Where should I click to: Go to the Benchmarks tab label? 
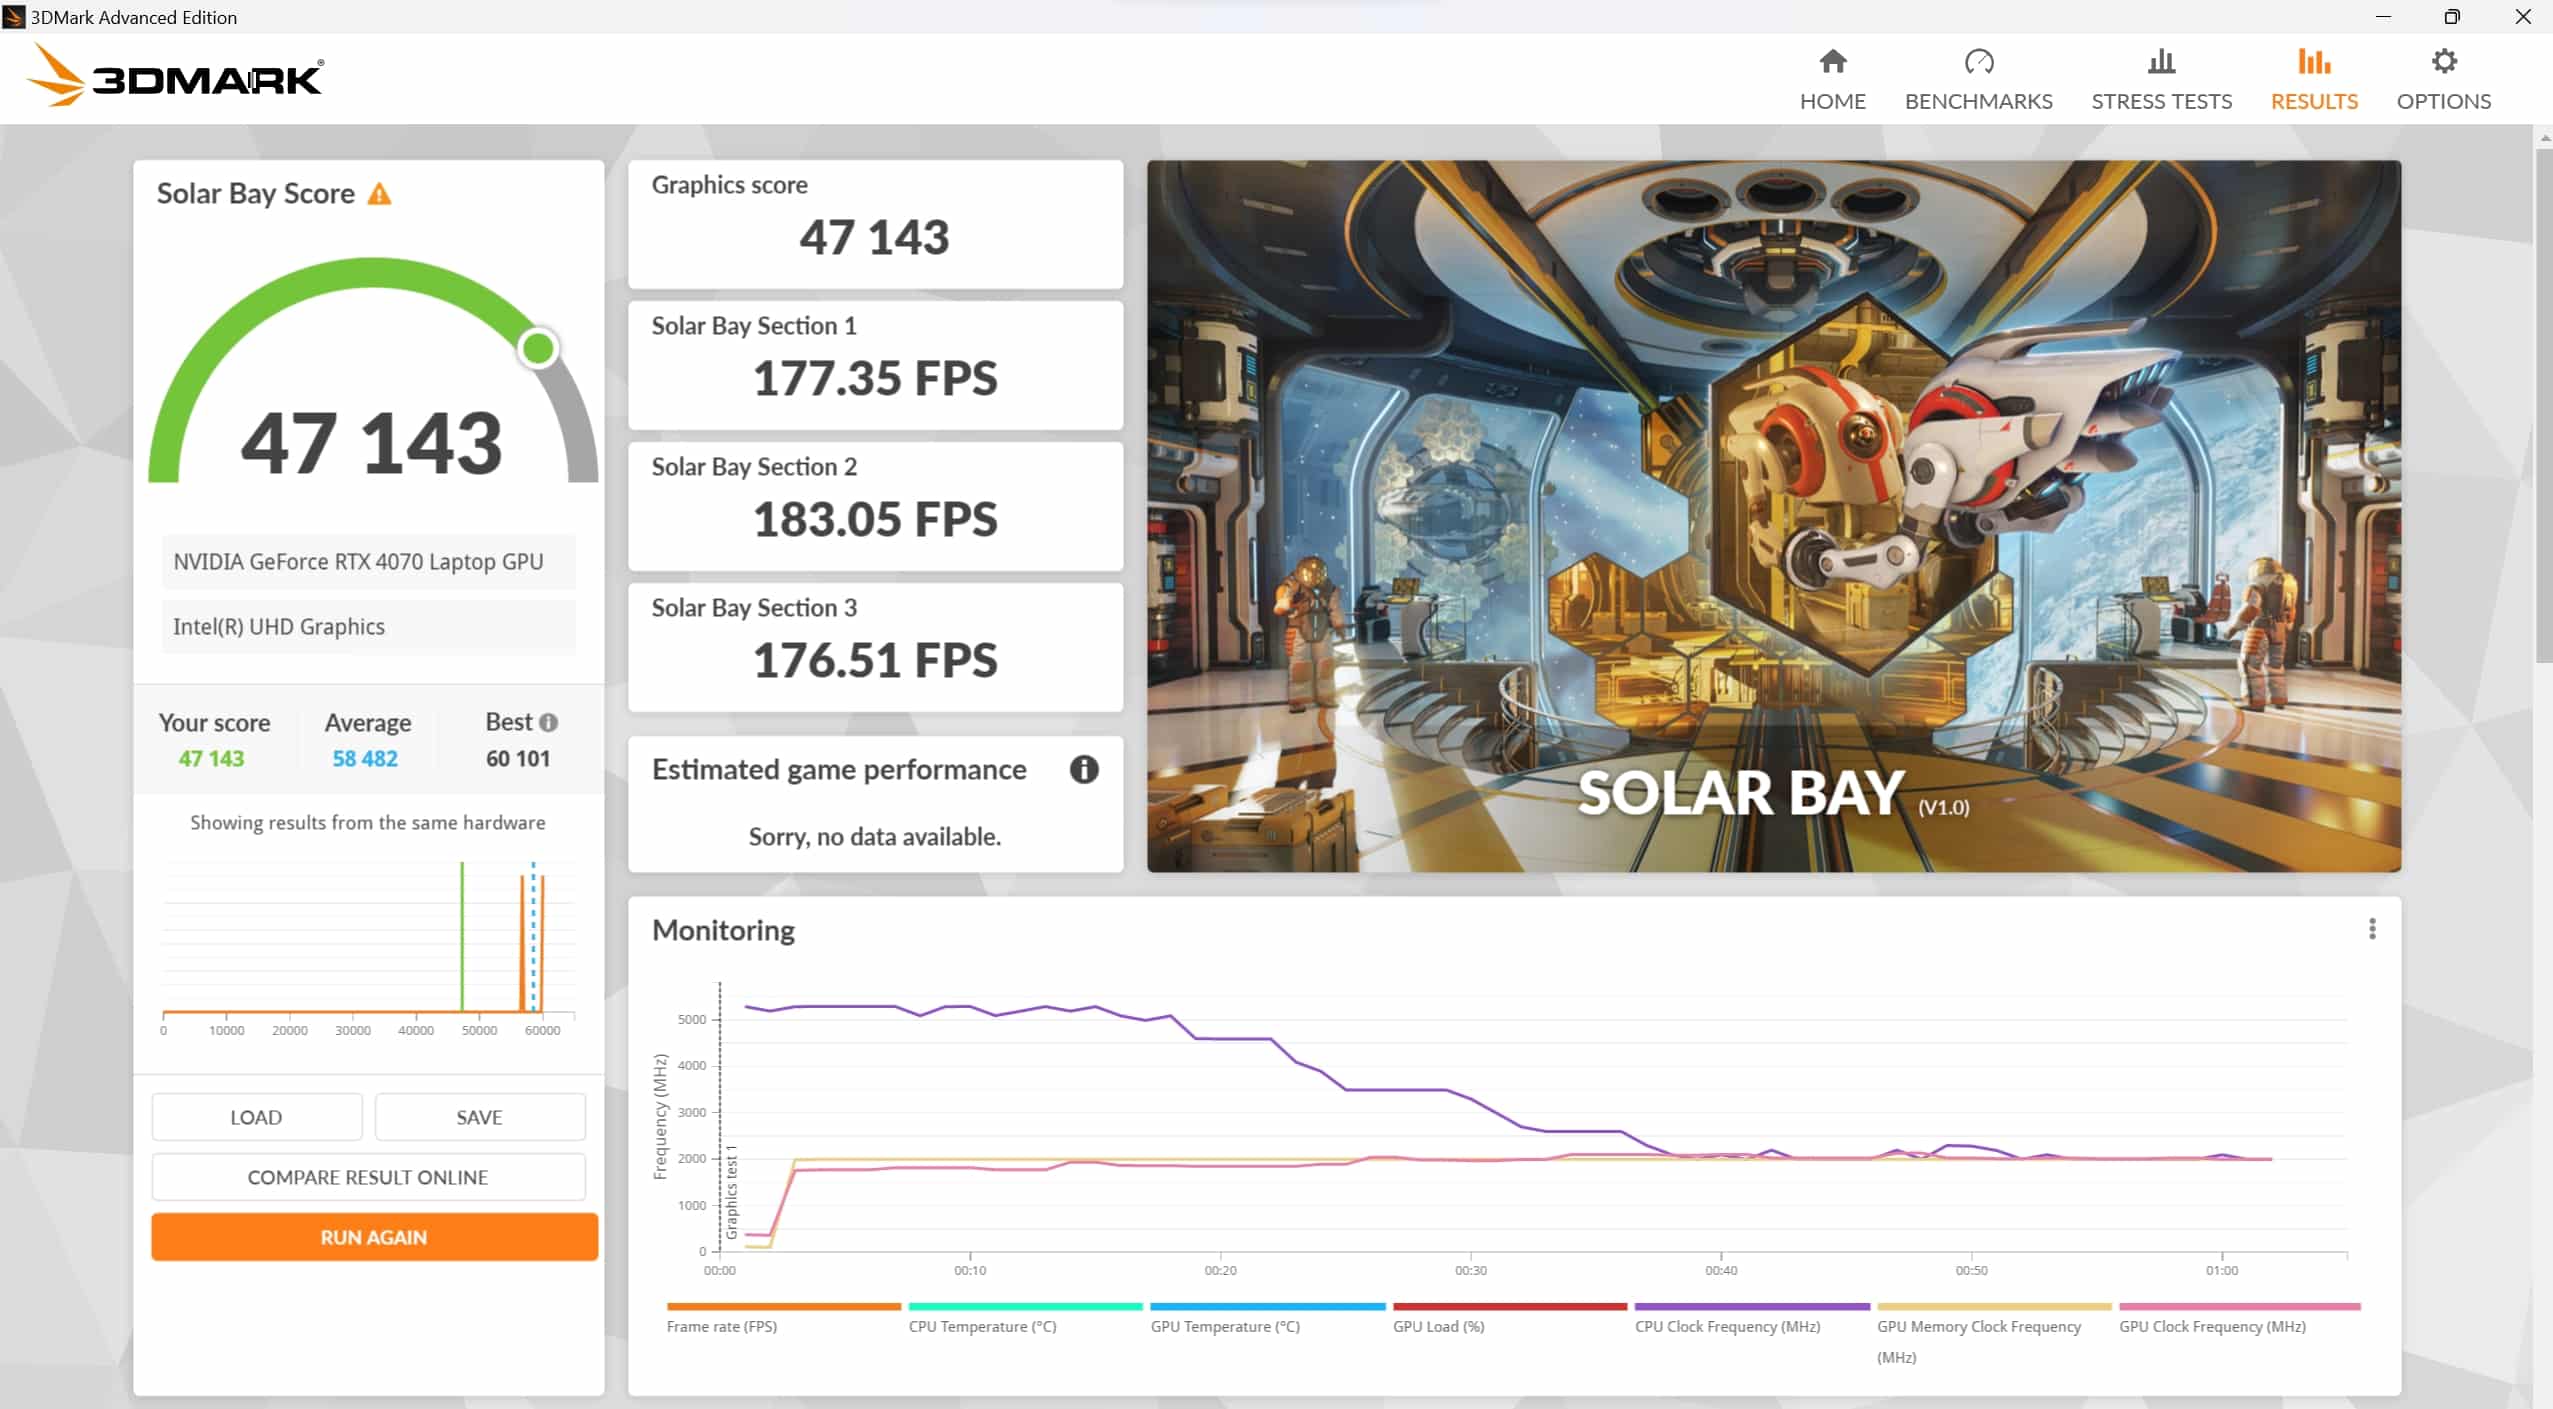pyautogui.click(x=1978, y=101)
